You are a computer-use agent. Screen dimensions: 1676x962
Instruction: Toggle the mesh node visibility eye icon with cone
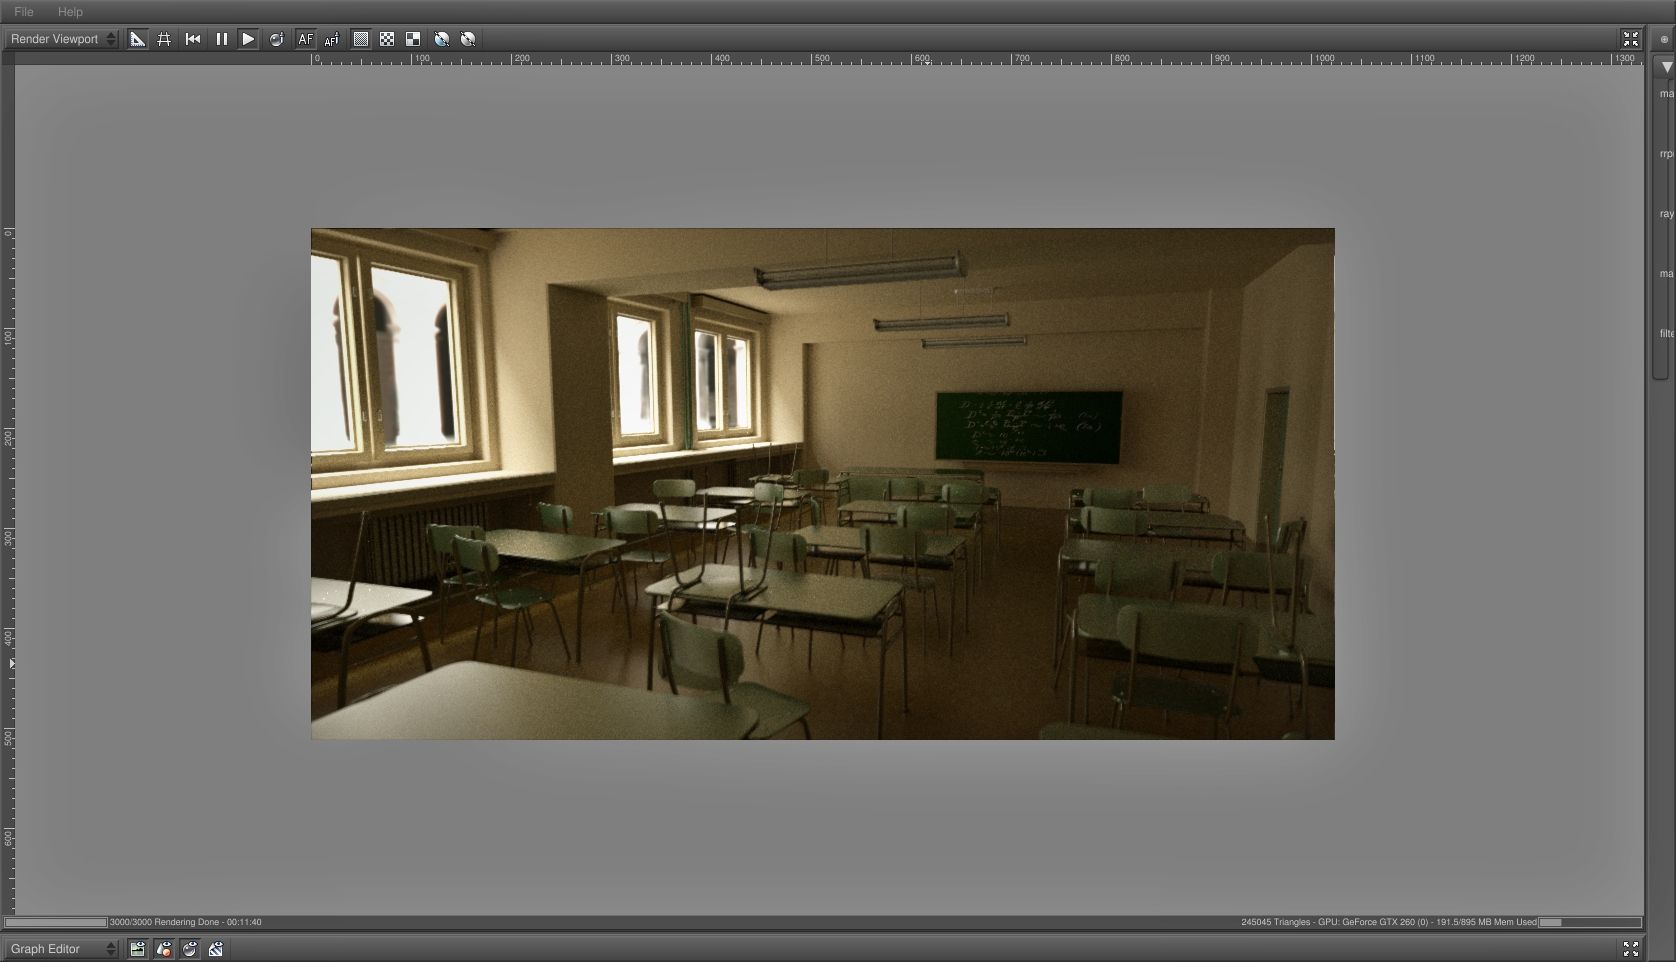(x=164, y=949)
